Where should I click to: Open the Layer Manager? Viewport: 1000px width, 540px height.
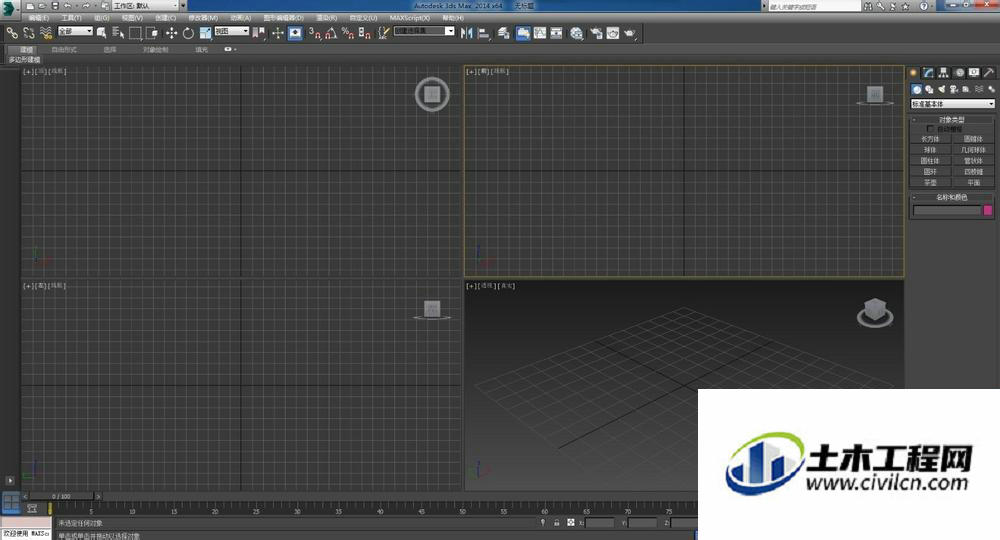[504, 33]
